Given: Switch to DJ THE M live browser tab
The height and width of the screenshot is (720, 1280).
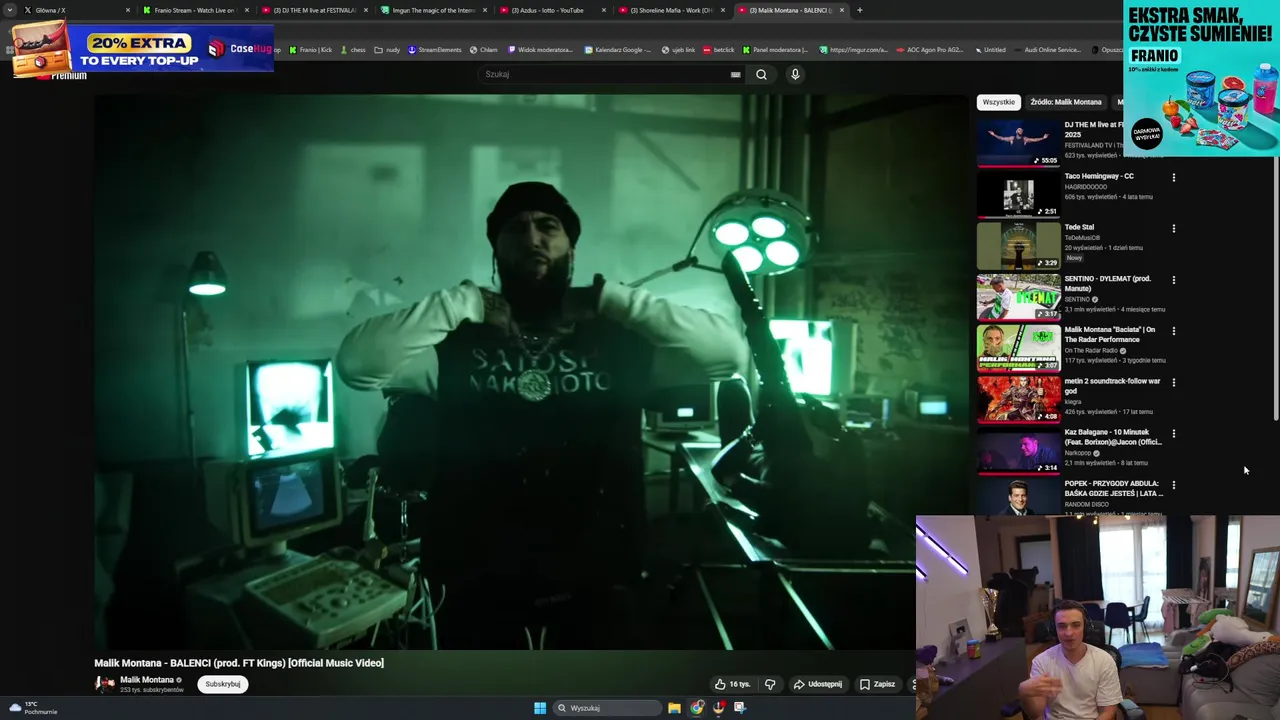Looking at the screenshot, I should 314,10.
